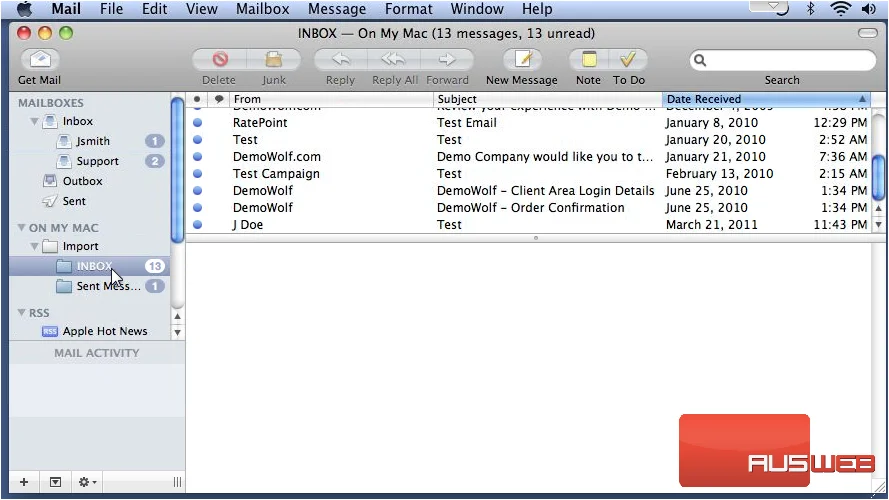This screenshot has height=500, width=889.
Task: Open the Wi-Fi status icon
Action: click(840, 9)
